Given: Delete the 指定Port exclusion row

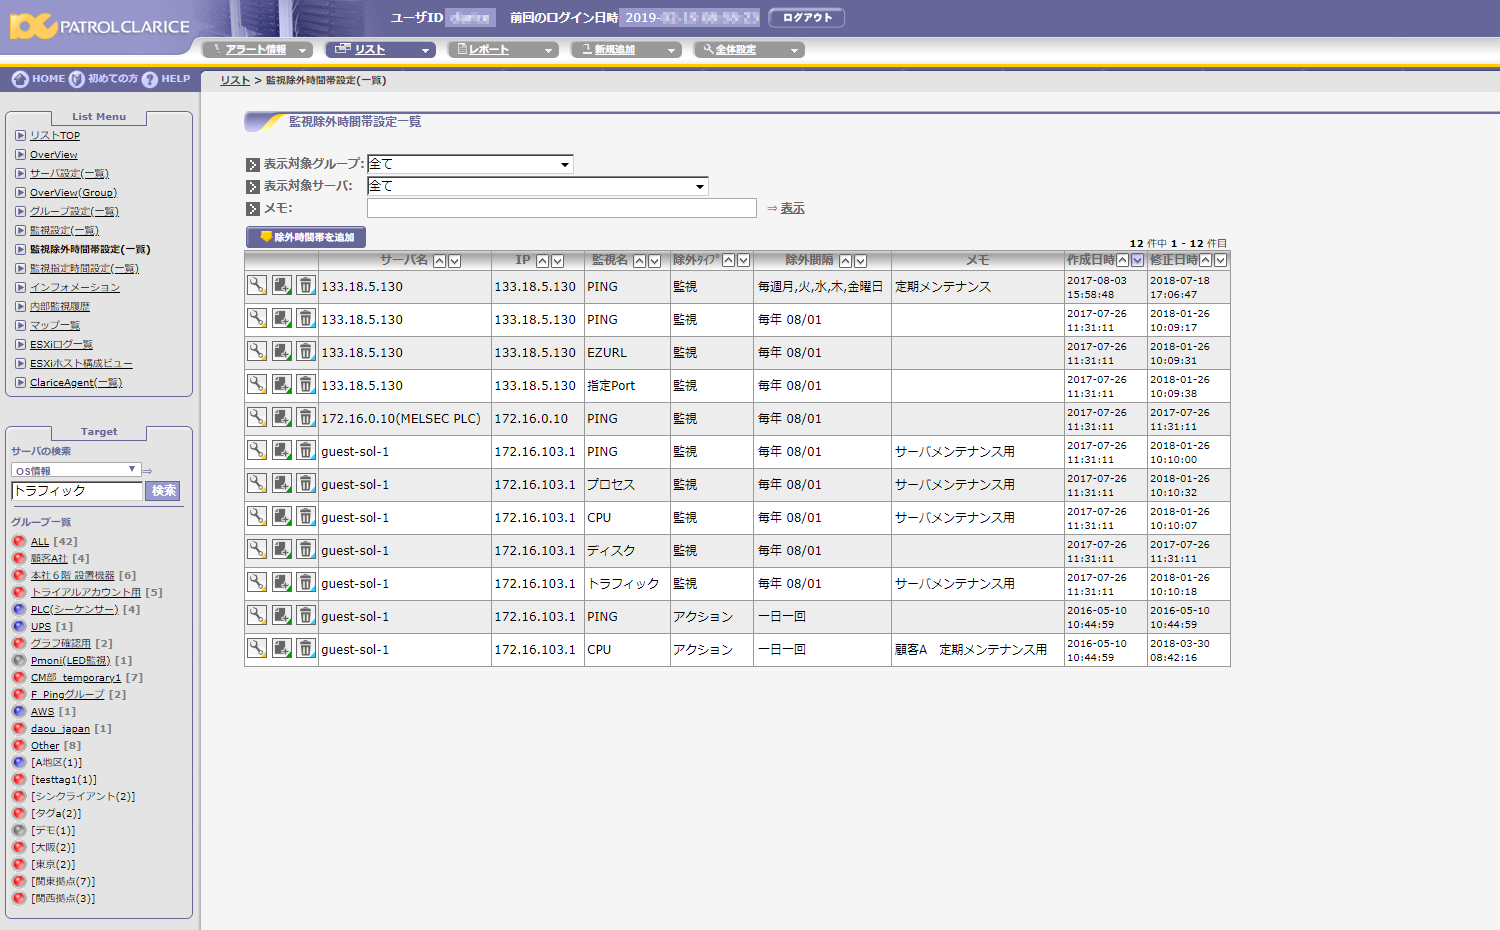Looking at the screenshot, I should point(306,384).
